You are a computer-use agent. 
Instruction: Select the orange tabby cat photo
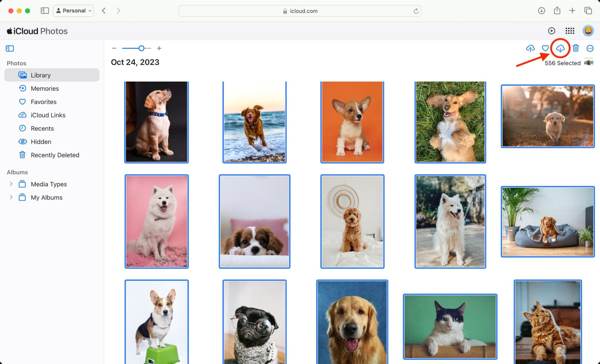(548, 322)
